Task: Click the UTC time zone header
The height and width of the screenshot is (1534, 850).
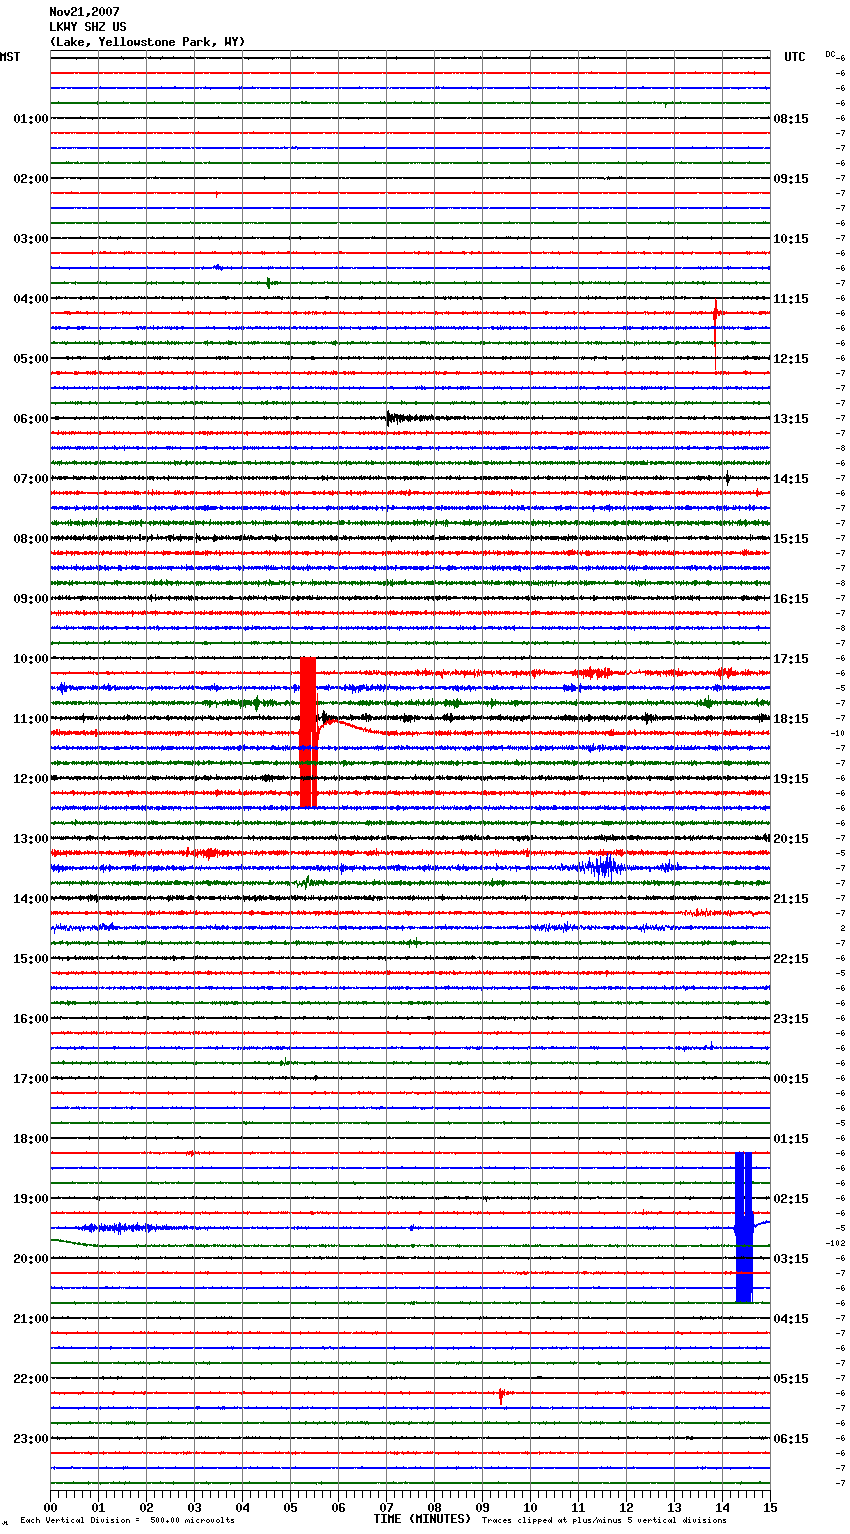Action: pyautogui.click(x=794, y=57)
